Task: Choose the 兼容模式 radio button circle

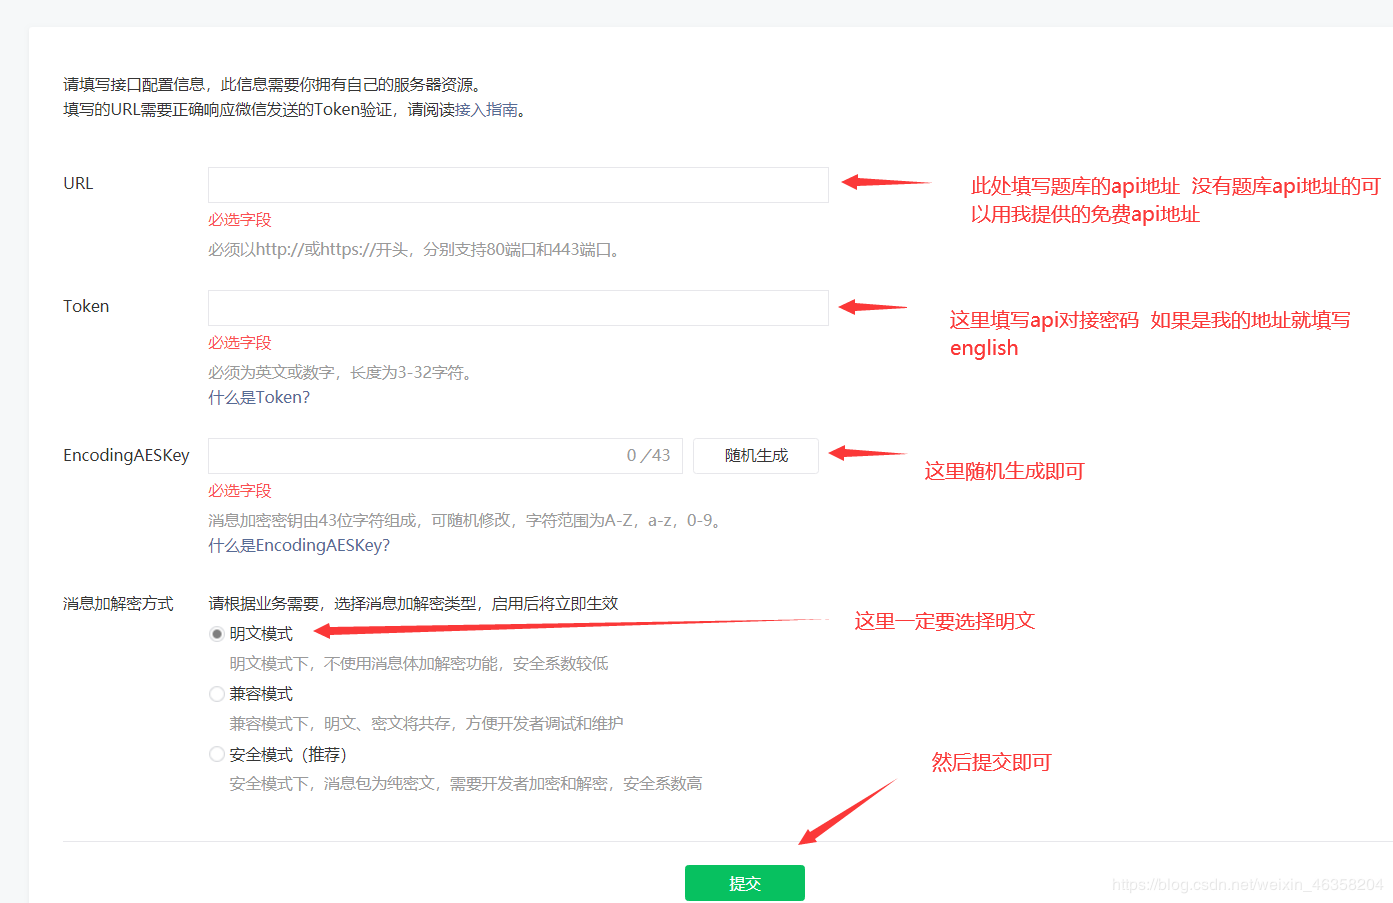Action: point(217,694)
